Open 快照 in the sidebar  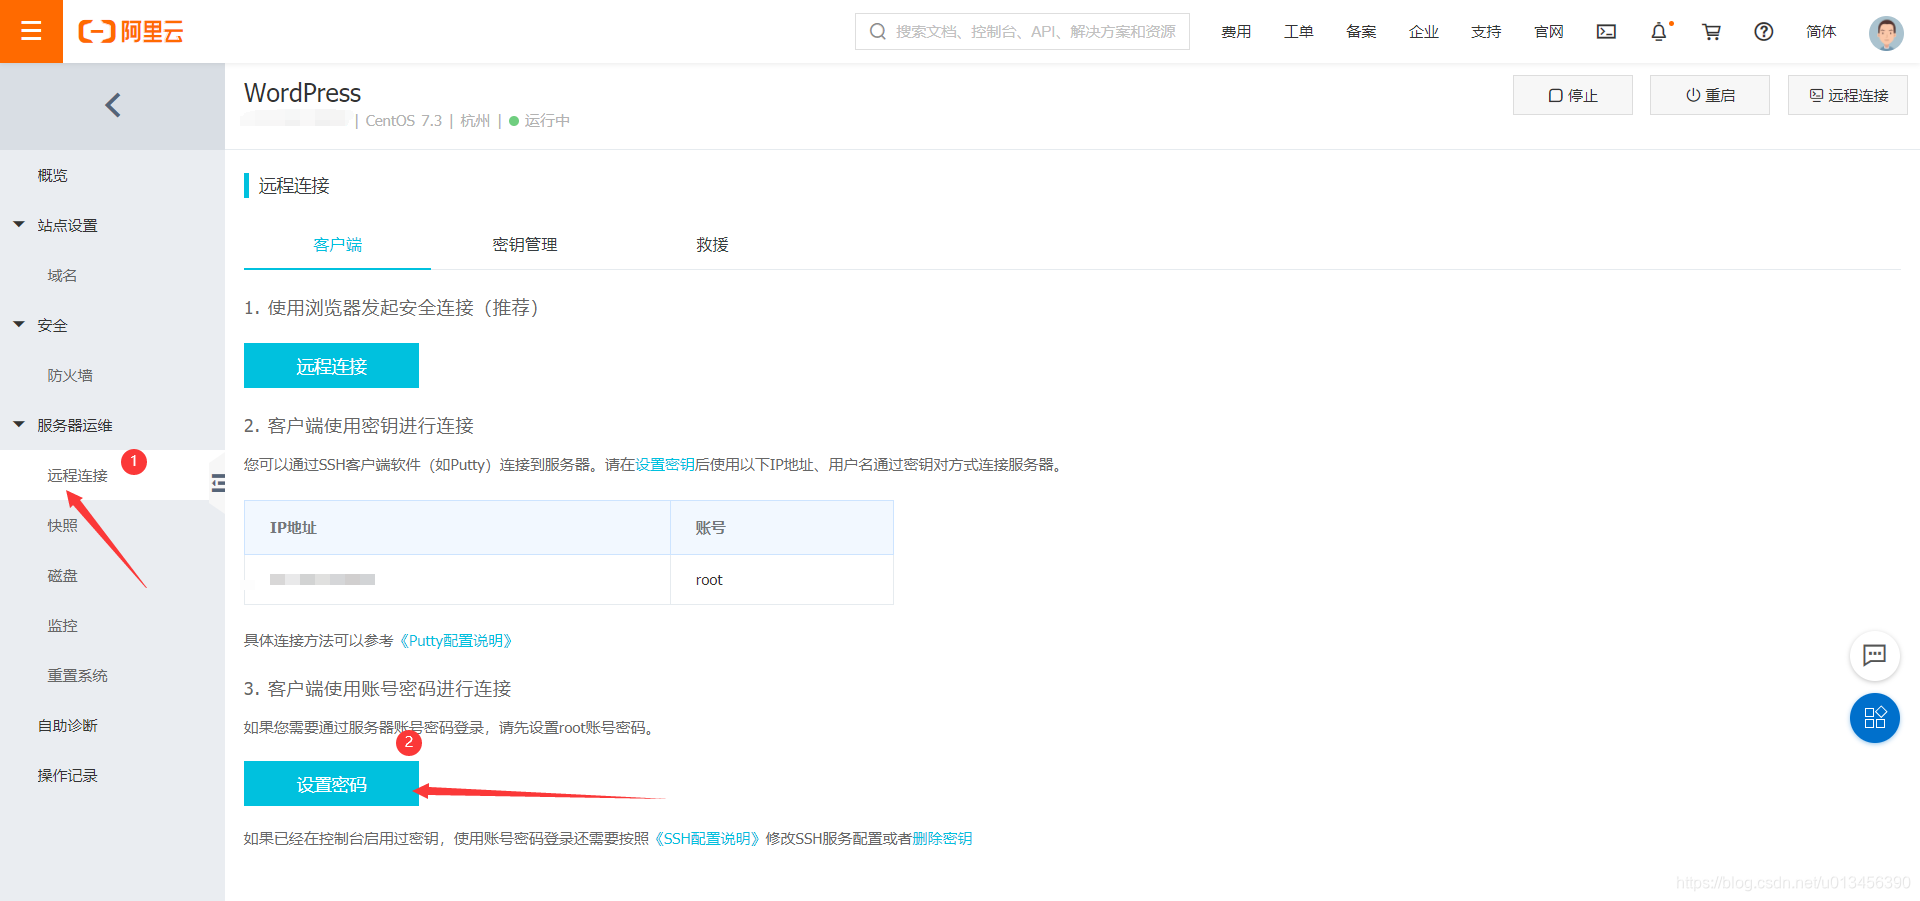pos(62,525)
